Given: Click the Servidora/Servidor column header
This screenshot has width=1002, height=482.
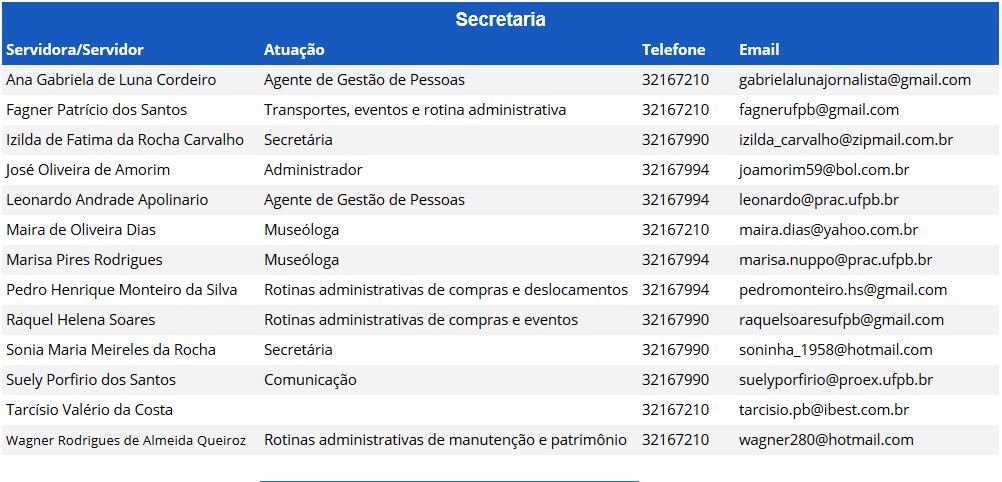Looking at the screenshot, I should pyautogui.click(x=75, y=50).
